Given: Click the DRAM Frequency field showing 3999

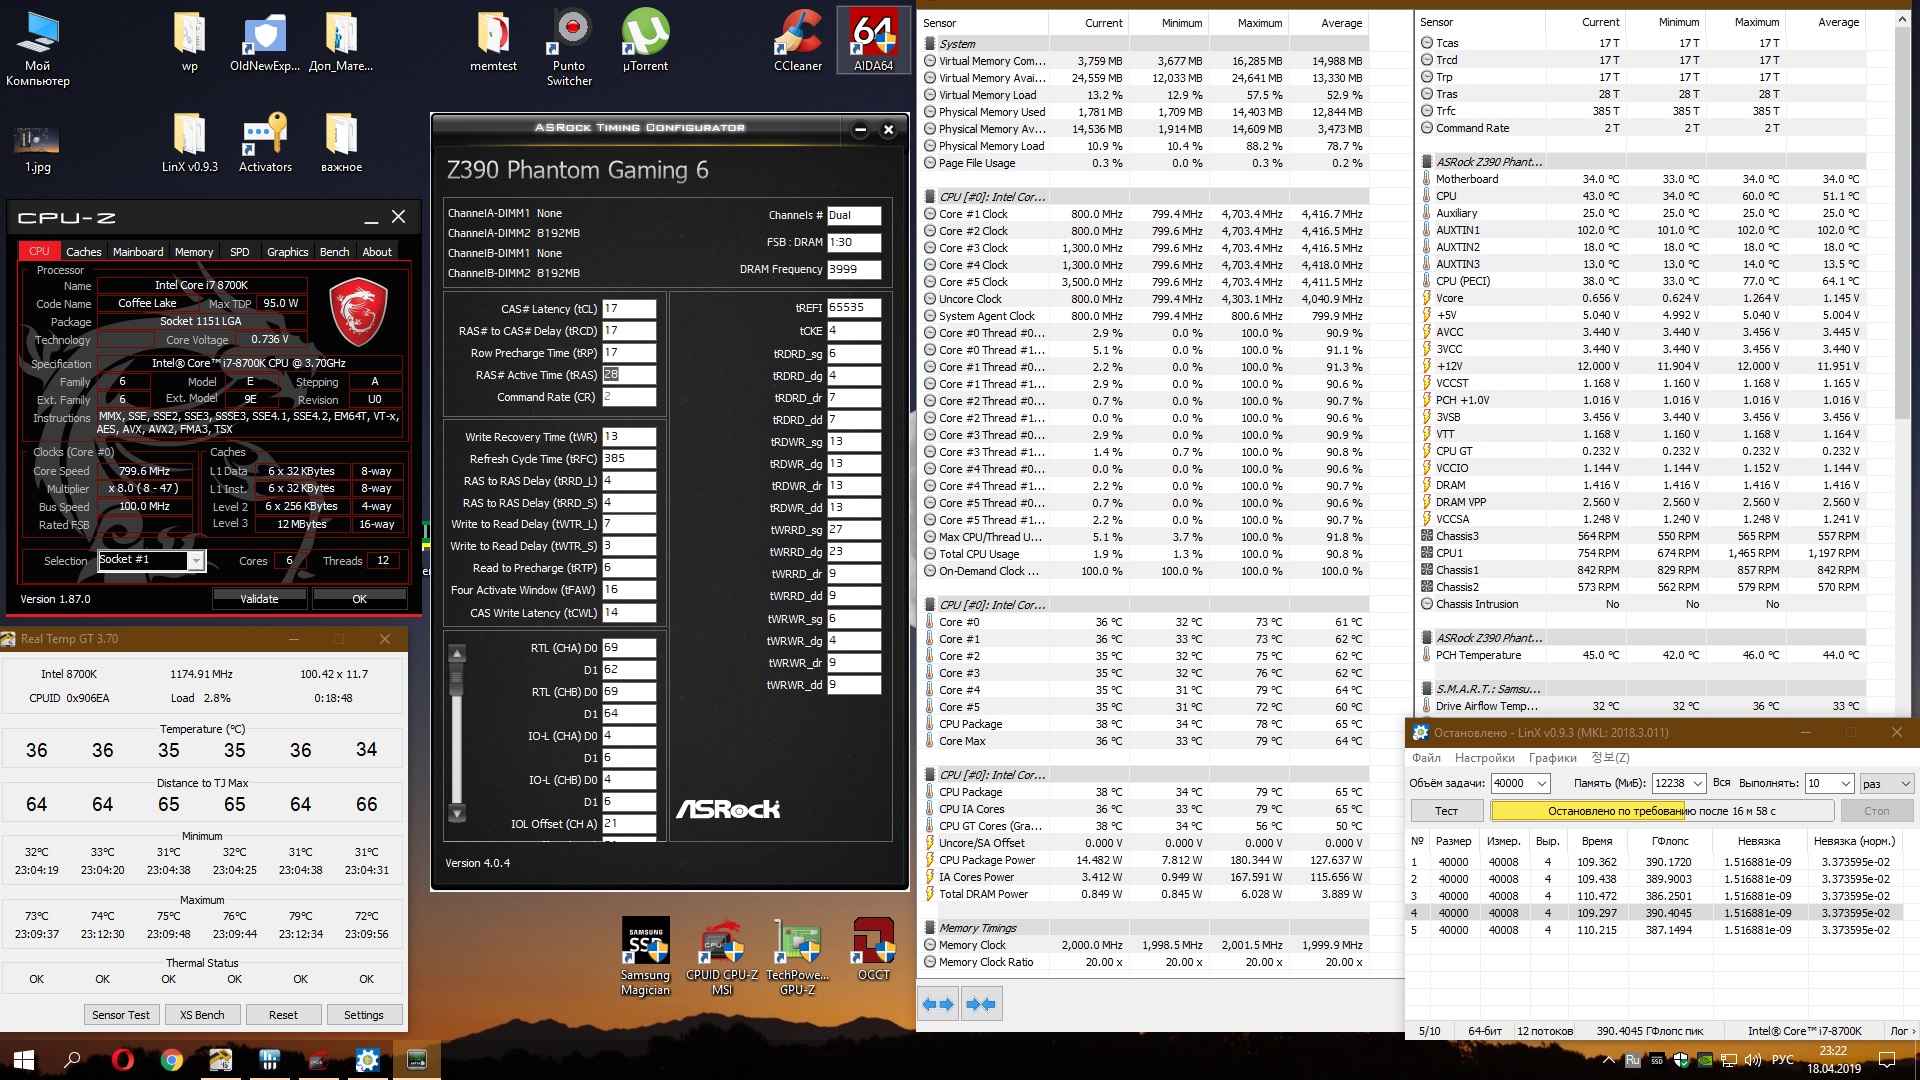Looking at the screenshot, I should (854, 269).
